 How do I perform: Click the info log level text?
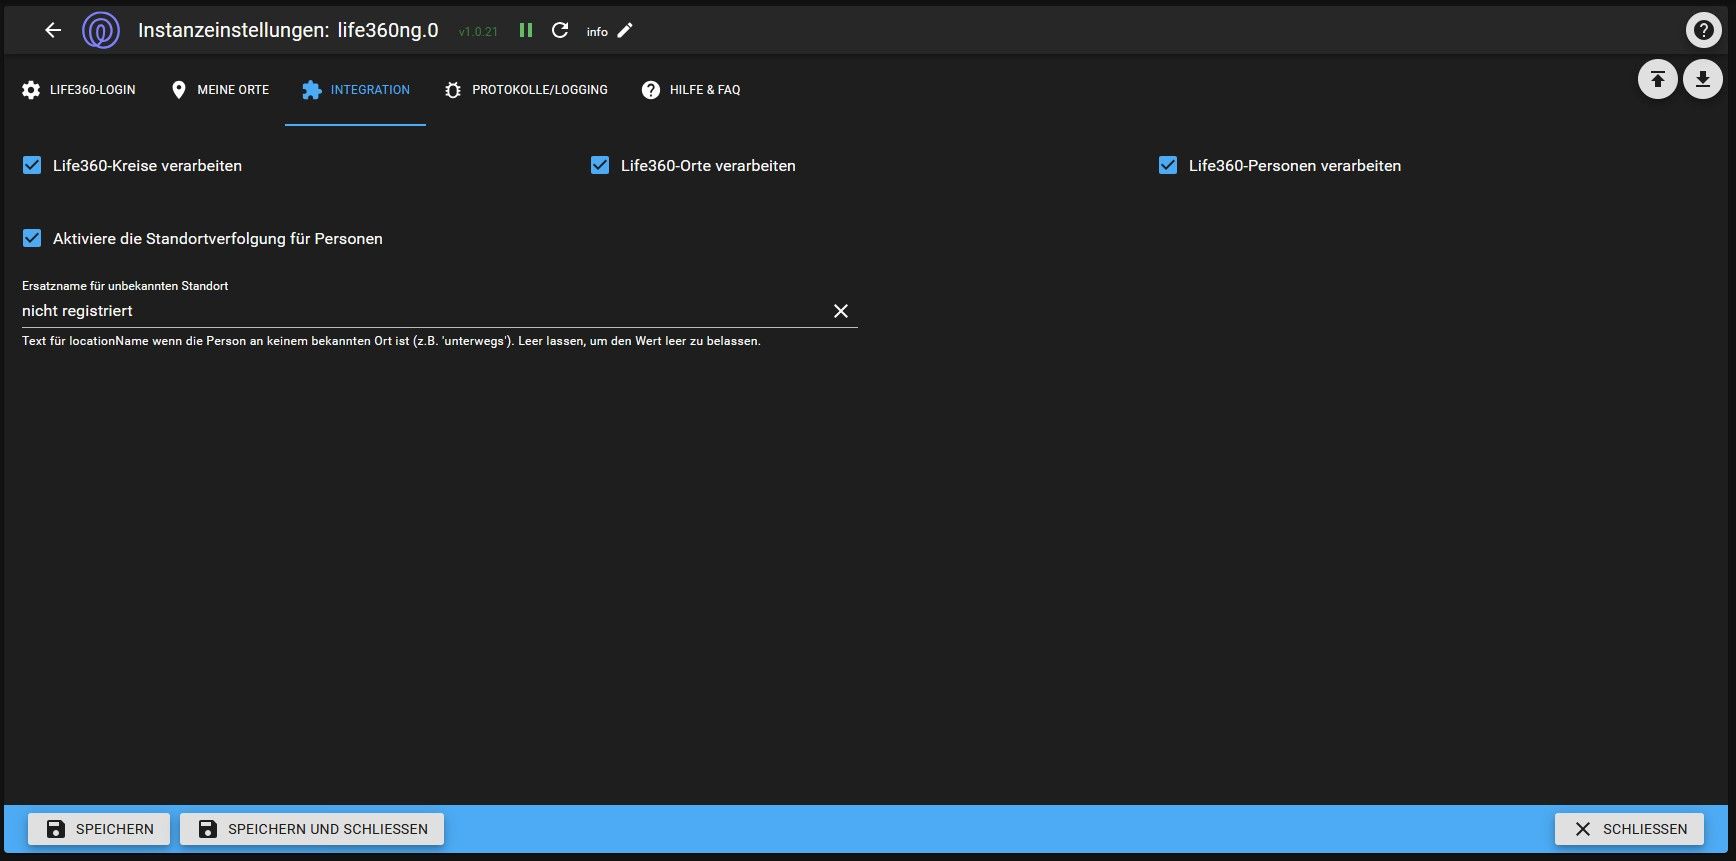(597, 32)
